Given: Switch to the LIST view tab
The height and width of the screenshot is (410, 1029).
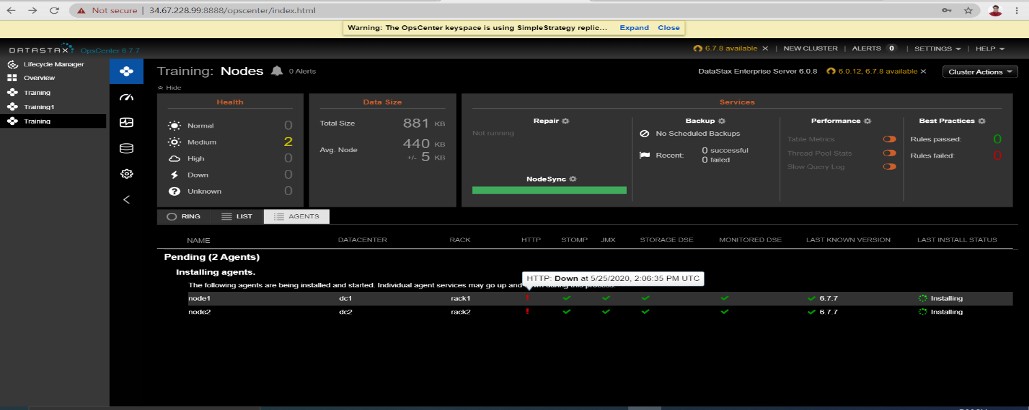Looking at the screenshot, I should tap(237, 216).
